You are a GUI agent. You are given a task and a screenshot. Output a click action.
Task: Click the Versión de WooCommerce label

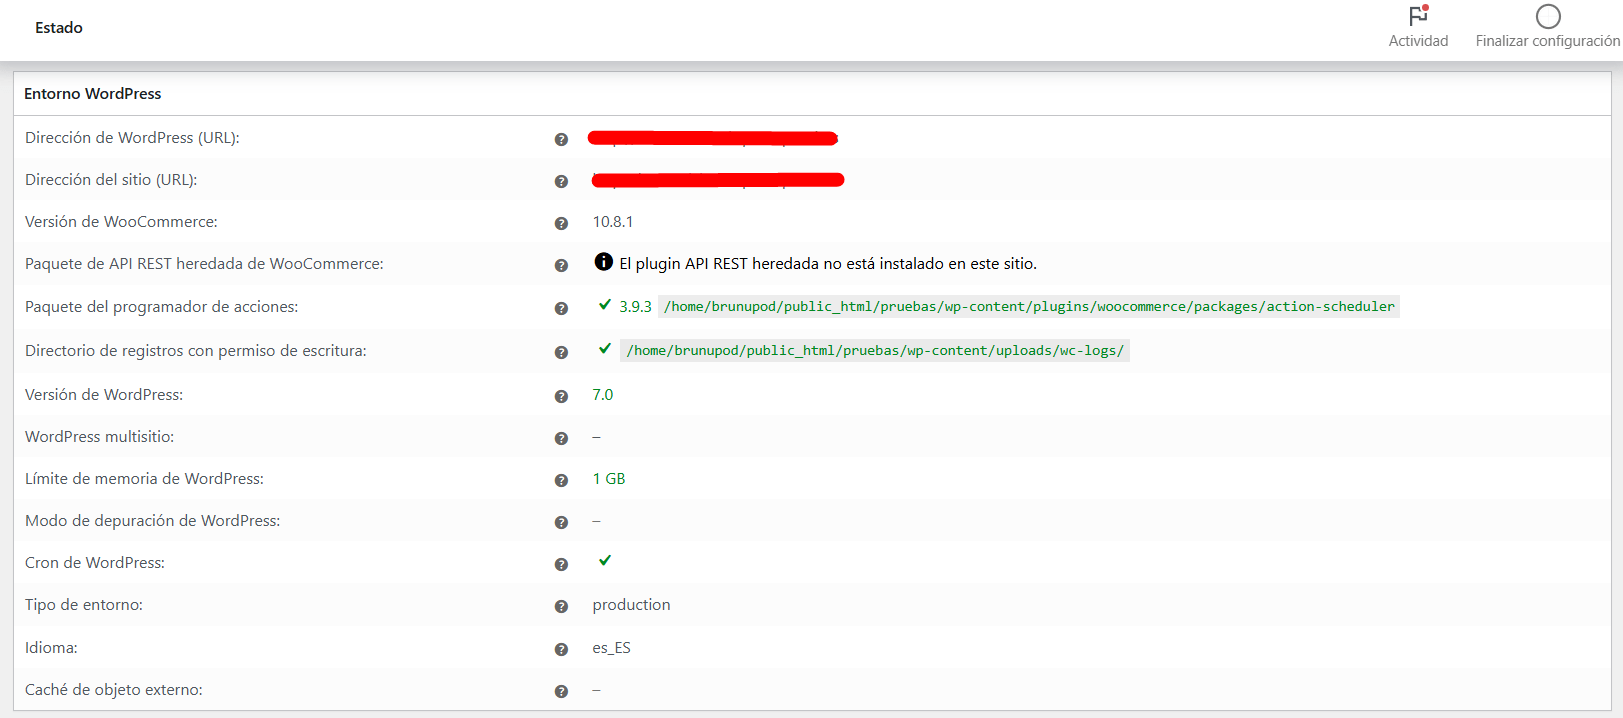click(121, 222)
